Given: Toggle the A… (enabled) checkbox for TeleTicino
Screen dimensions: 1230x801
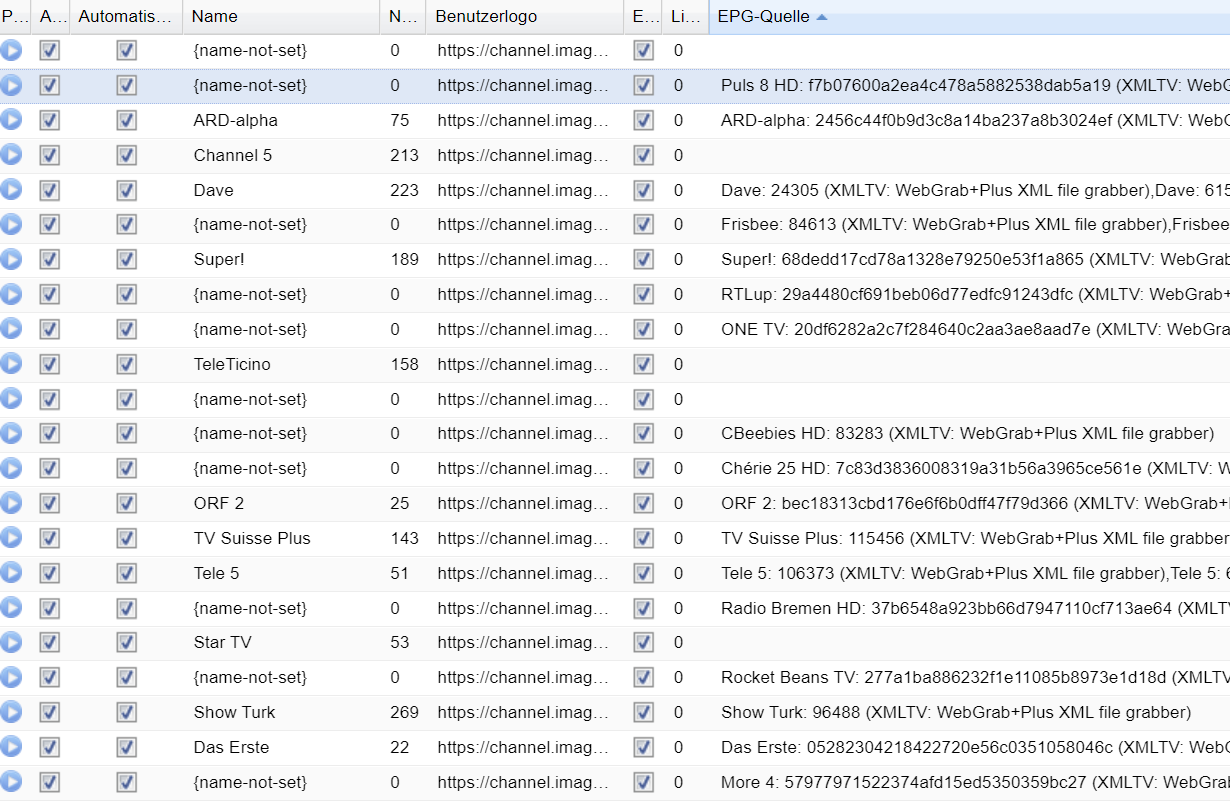Looking at the screenshot, I should (50, 364).
